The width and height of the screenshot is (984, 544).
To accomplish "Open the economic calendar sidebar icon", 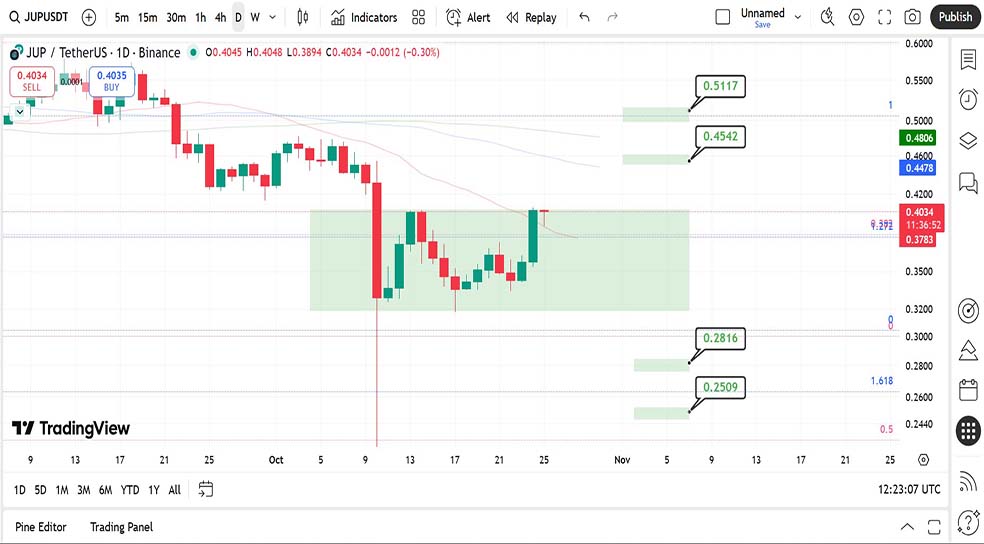I will 967,390.
